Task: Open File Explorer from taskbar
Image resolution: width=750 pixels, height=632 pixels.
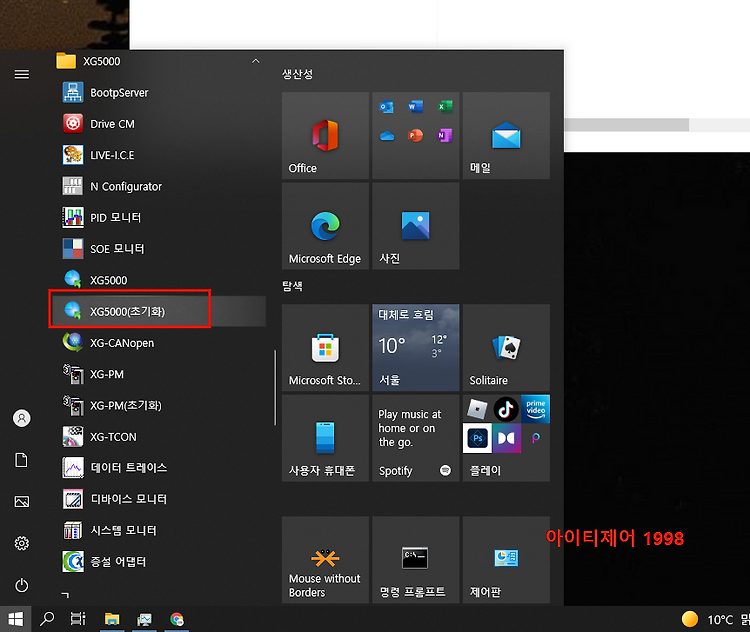Action: 111,619
